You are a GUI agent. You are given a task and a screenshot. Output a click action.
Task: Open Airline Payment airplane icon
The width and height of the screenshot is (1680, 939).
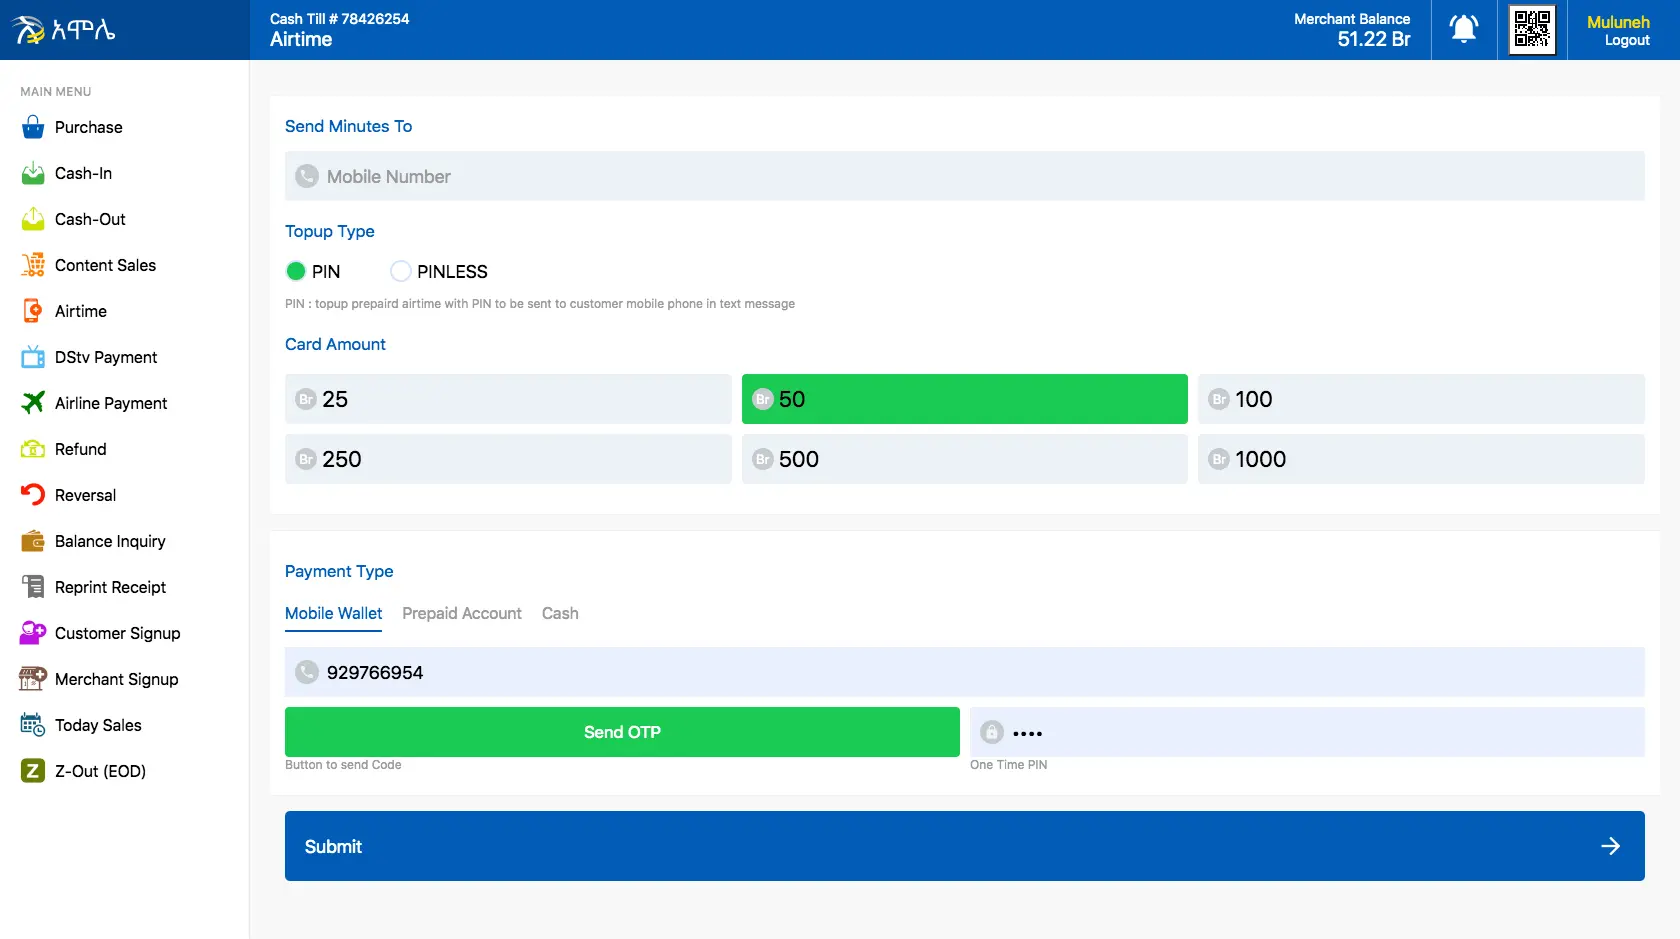[x=33, y=403]
